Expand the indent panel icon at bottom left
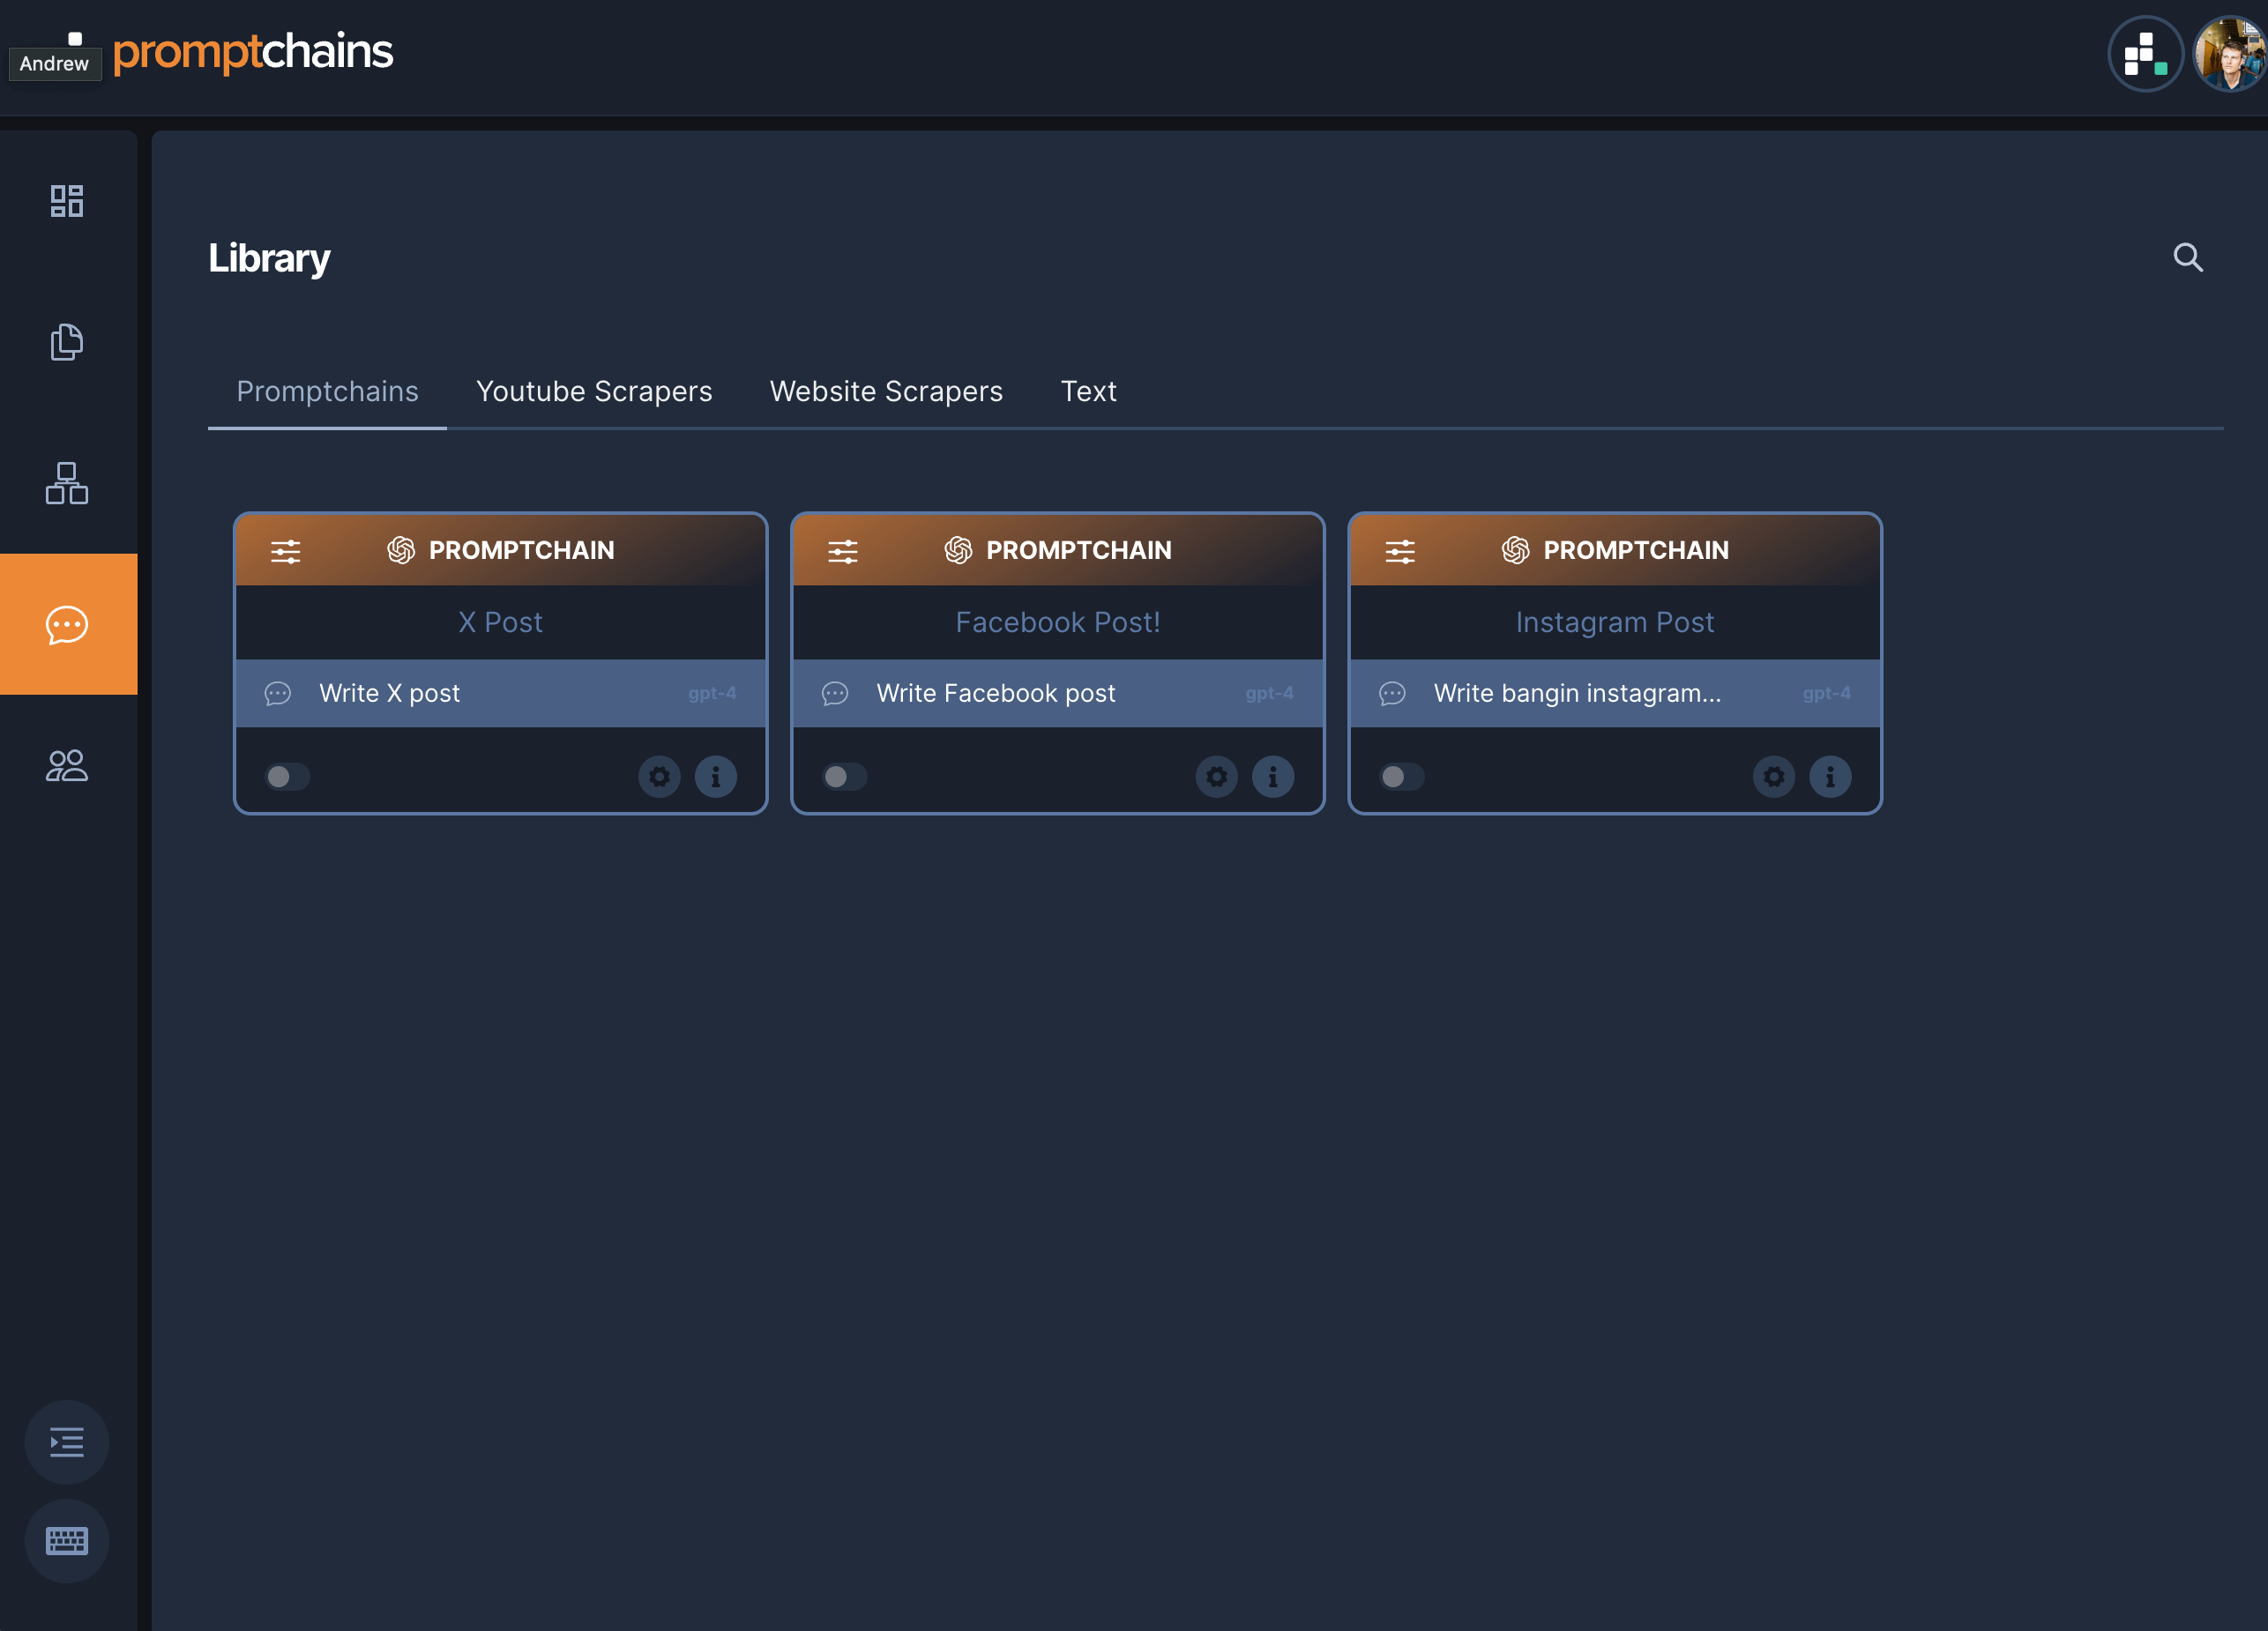 pos(66,1442)
